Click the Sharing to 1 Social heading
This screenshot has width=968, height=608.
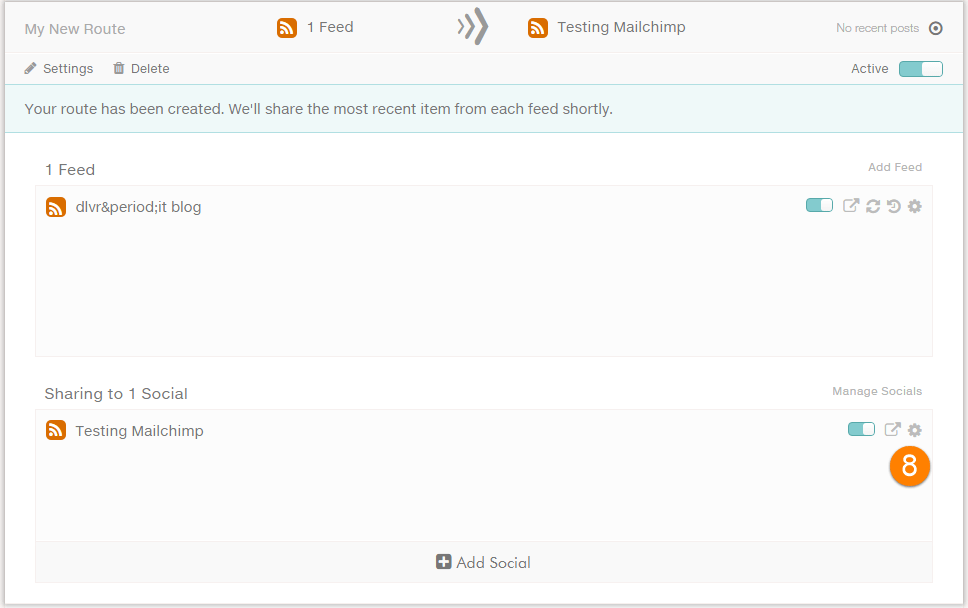point(116,394)
